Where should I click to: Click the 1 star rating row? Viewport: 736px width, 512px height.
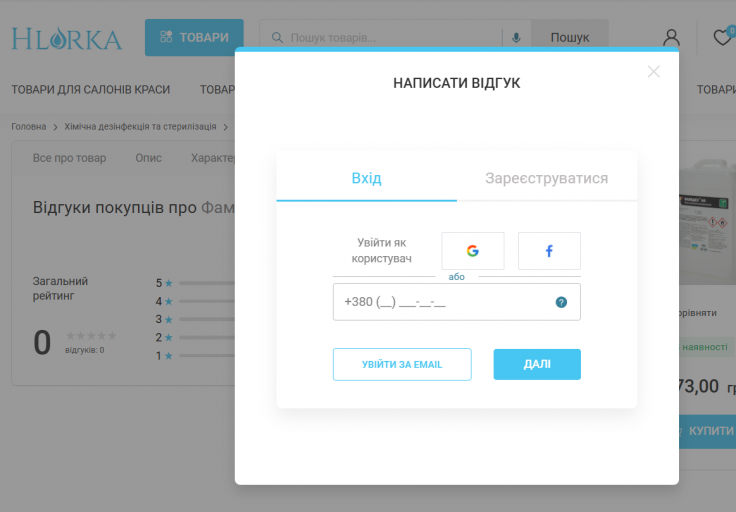pos(195,356)
